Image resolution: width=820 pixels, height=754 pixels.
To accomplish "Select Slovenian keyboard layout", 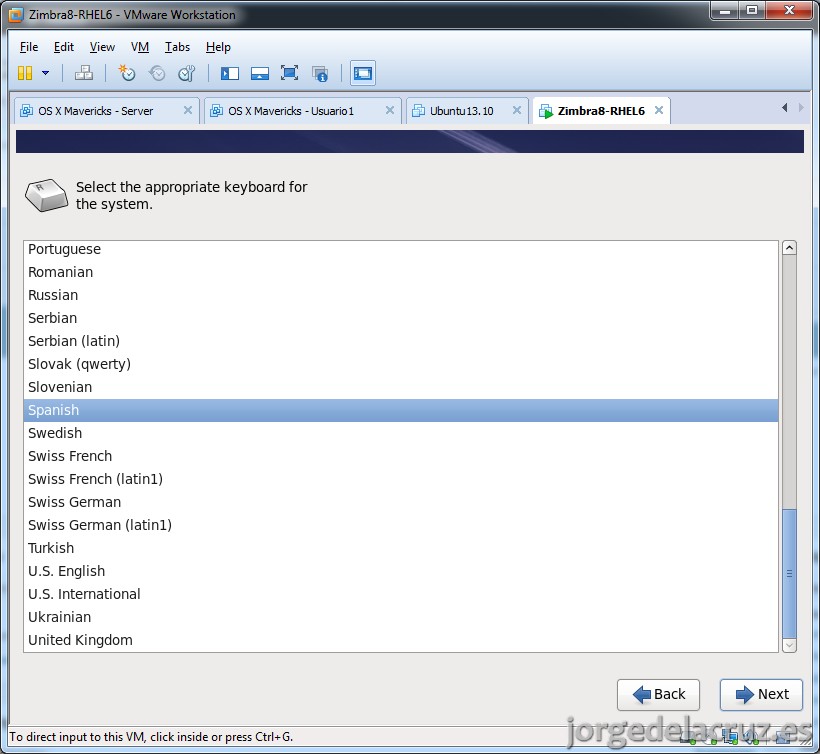I will click(x=401, y=387).
